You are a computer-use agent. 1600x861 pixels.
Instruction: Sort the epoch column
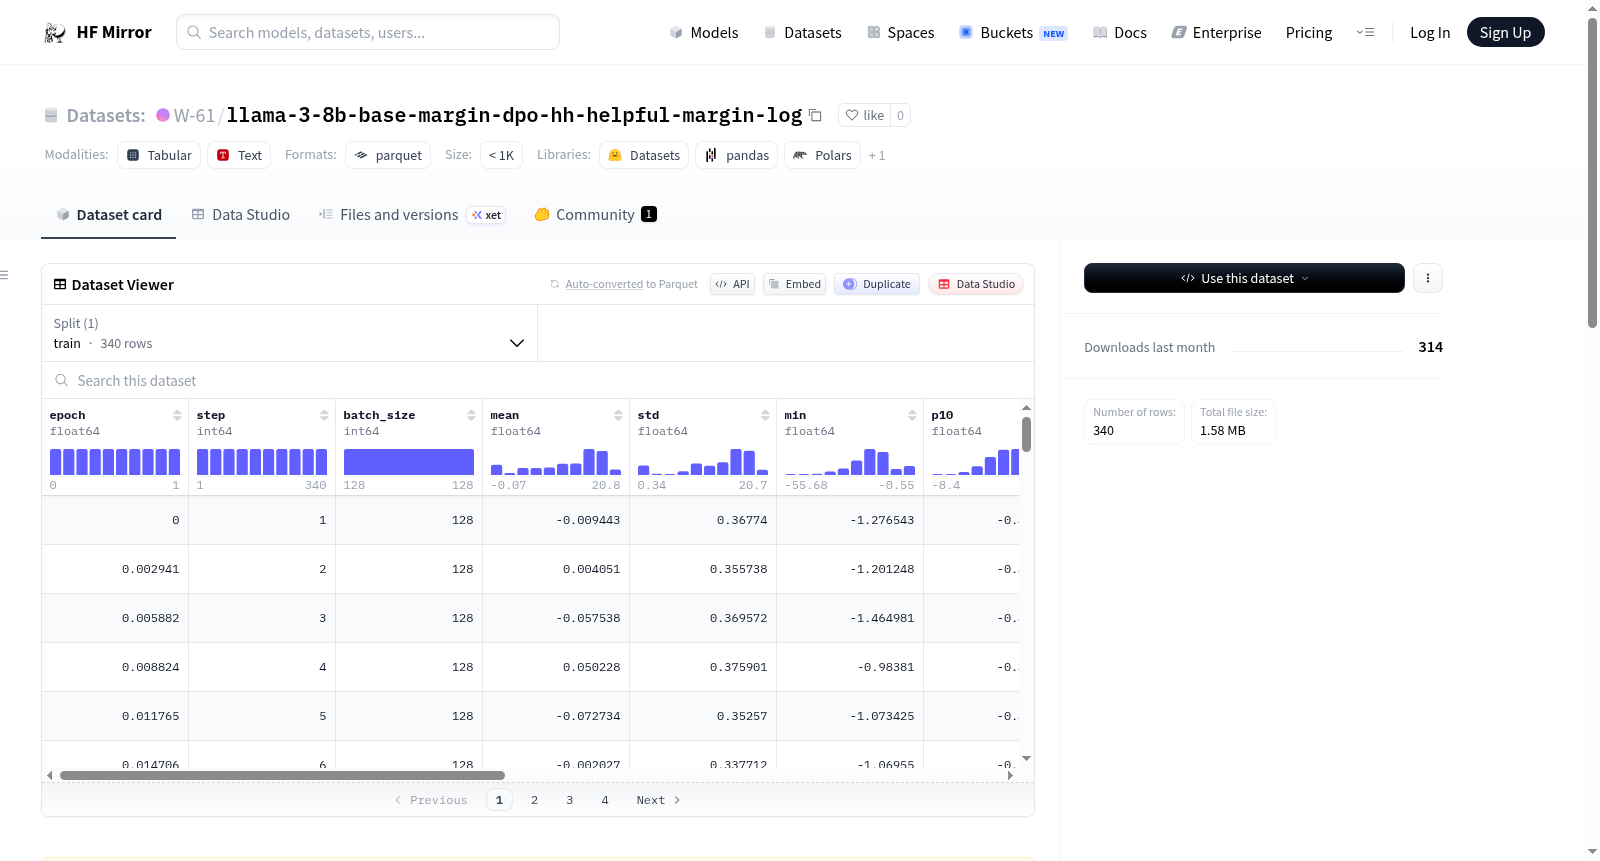coord(177,415)
